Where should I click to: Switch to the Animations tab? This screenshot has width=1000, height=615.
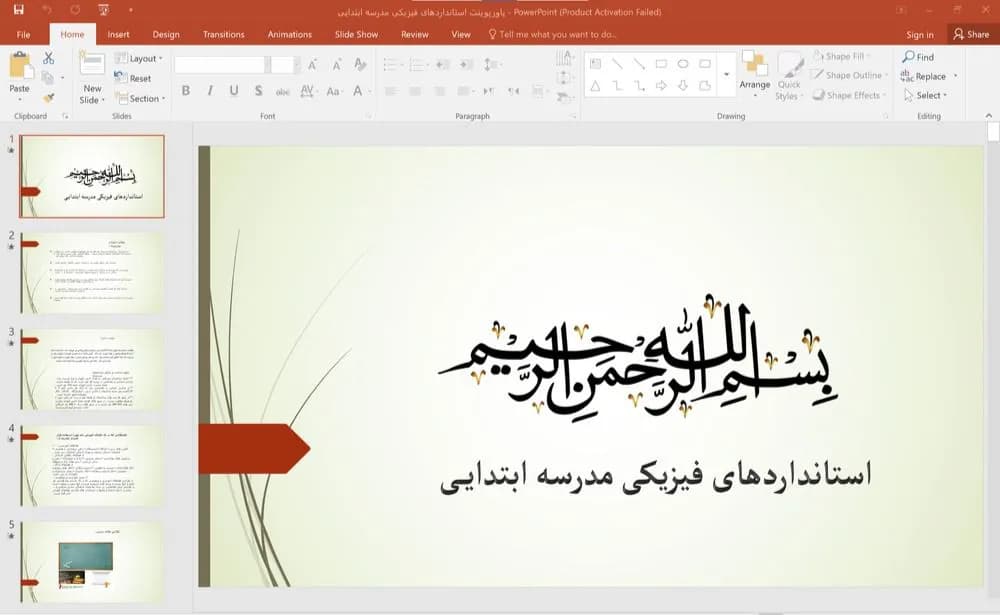click(x=290, y=34)
